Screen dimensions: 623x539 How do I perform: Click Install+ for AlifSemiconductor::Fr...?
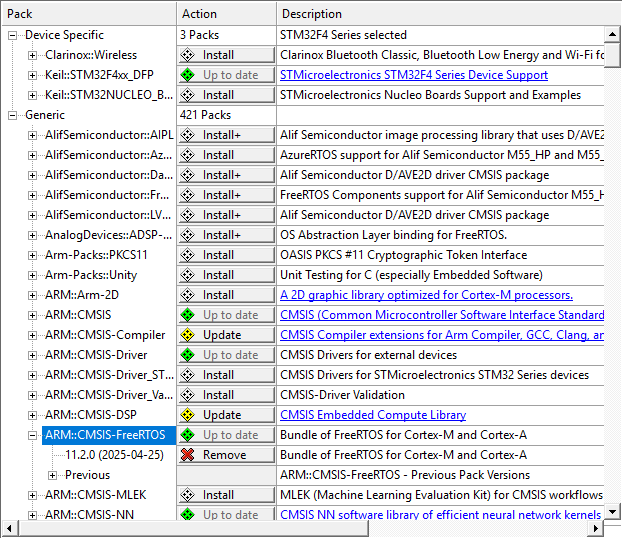pyautogui.click(x=226, y=195)
